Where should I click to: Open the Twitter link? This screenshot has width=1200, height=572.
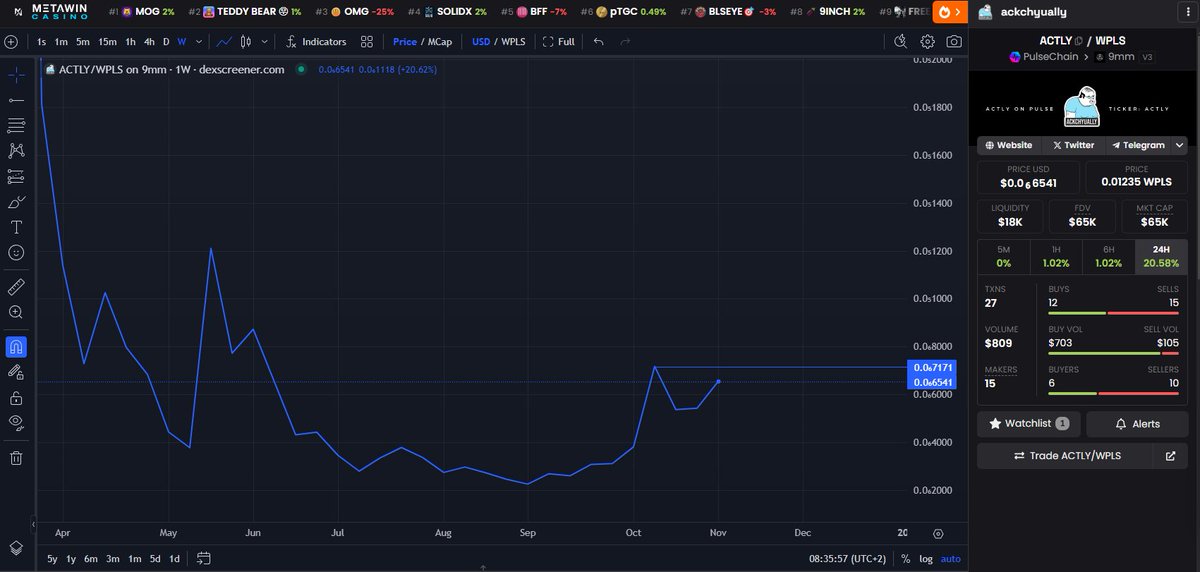tap(1074, 145)
